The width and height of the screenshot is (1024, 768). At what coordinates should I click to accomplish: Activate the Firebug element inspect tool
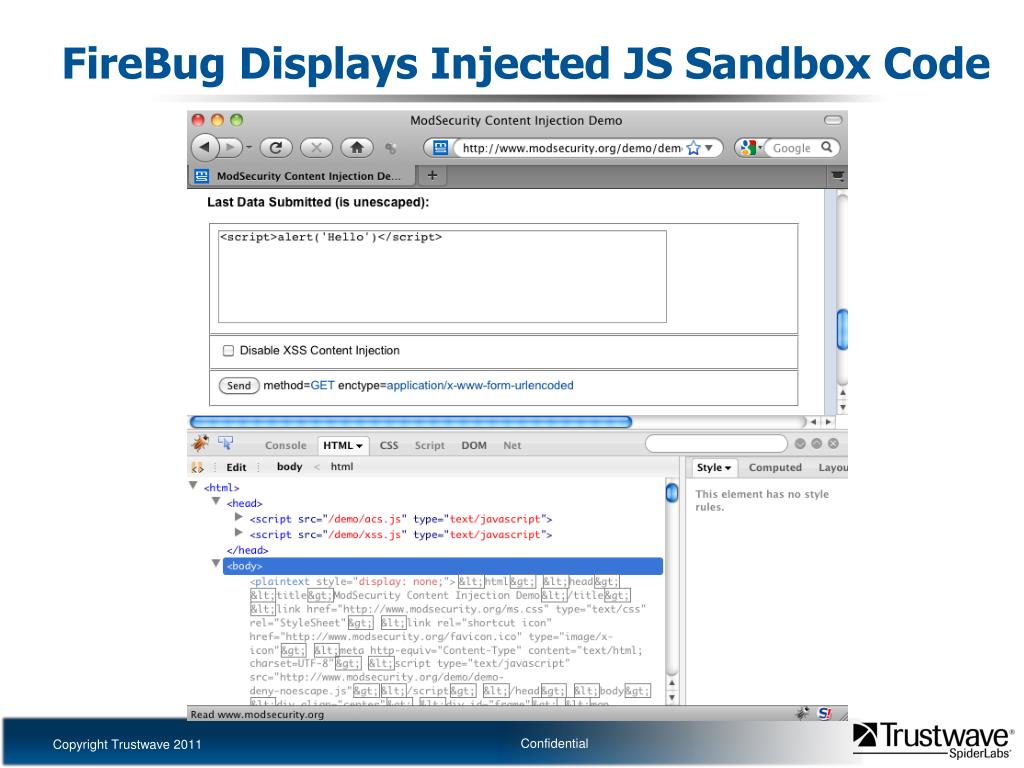pyautogui.click(x=226, y=443)
